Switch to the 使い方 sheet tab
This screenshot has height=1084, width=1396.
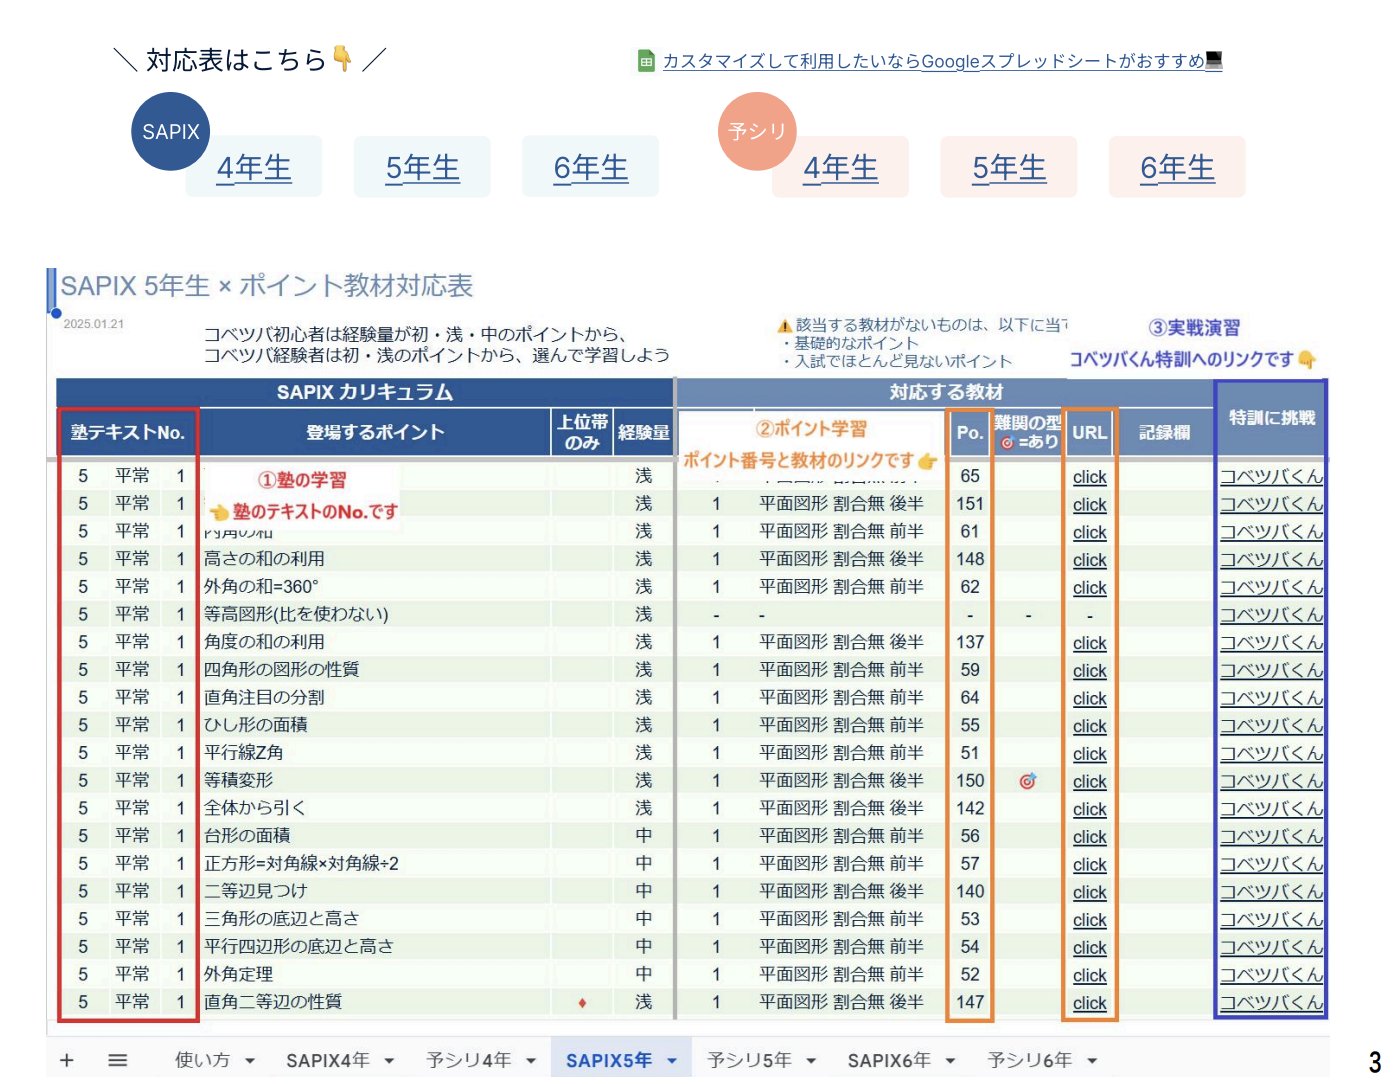point(202,1060)
